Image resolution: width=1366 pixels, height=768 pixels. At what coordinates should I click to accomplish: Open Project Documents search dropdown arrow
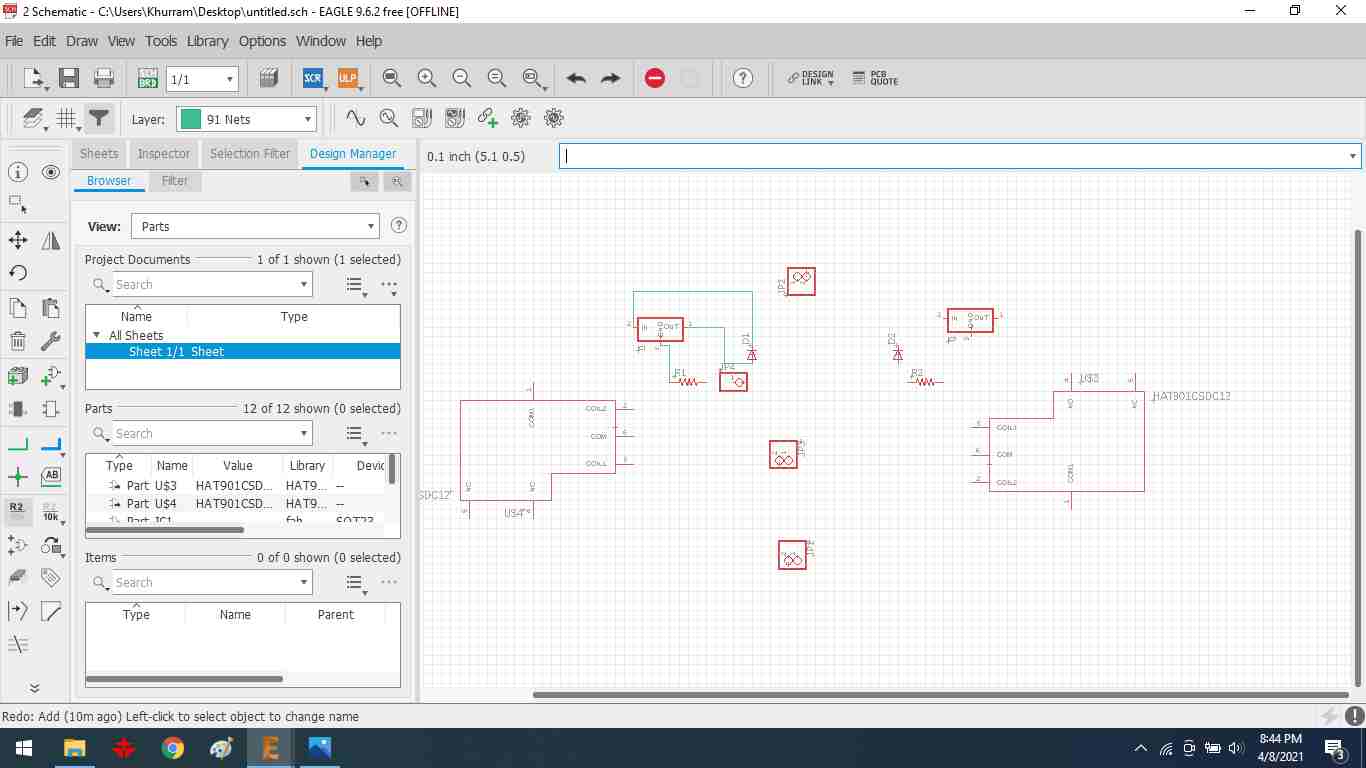(304, 284)
